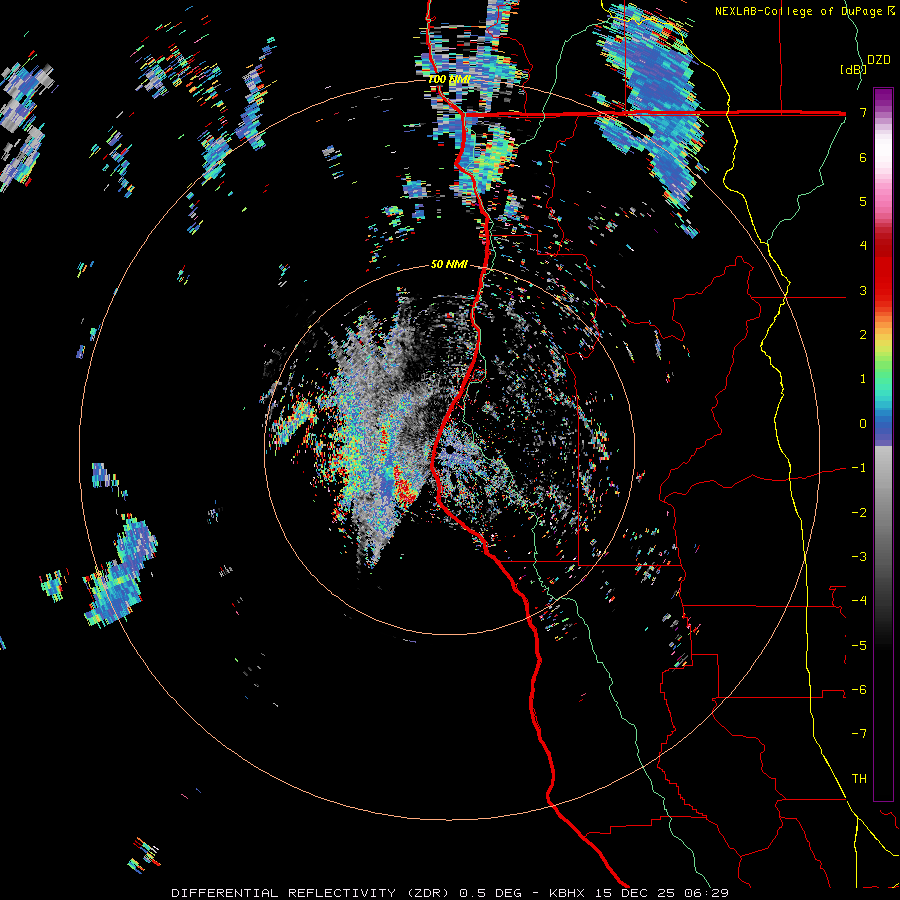Click the -6 value on color scale
Viewport: 900px width, 900px height.
859,689
